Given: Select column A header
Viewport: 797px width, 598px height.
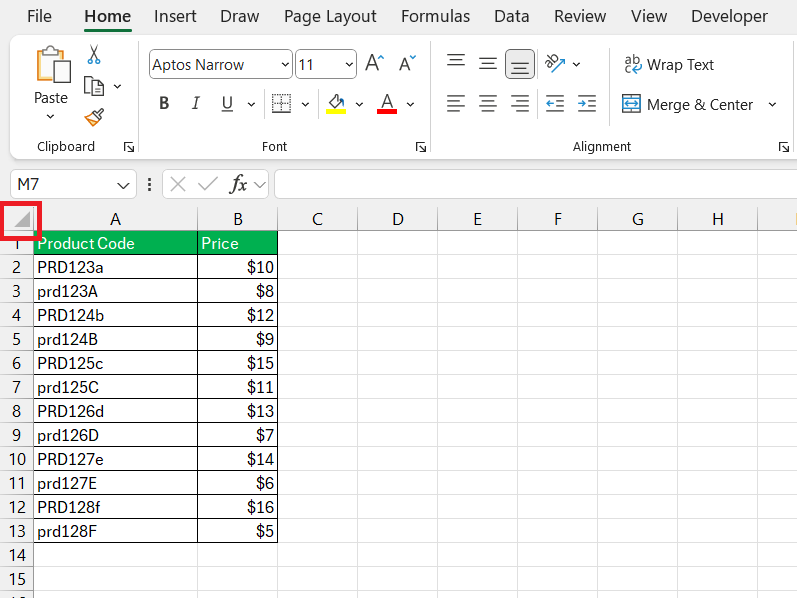Looking at the screenshot, I should pos(115,219).
